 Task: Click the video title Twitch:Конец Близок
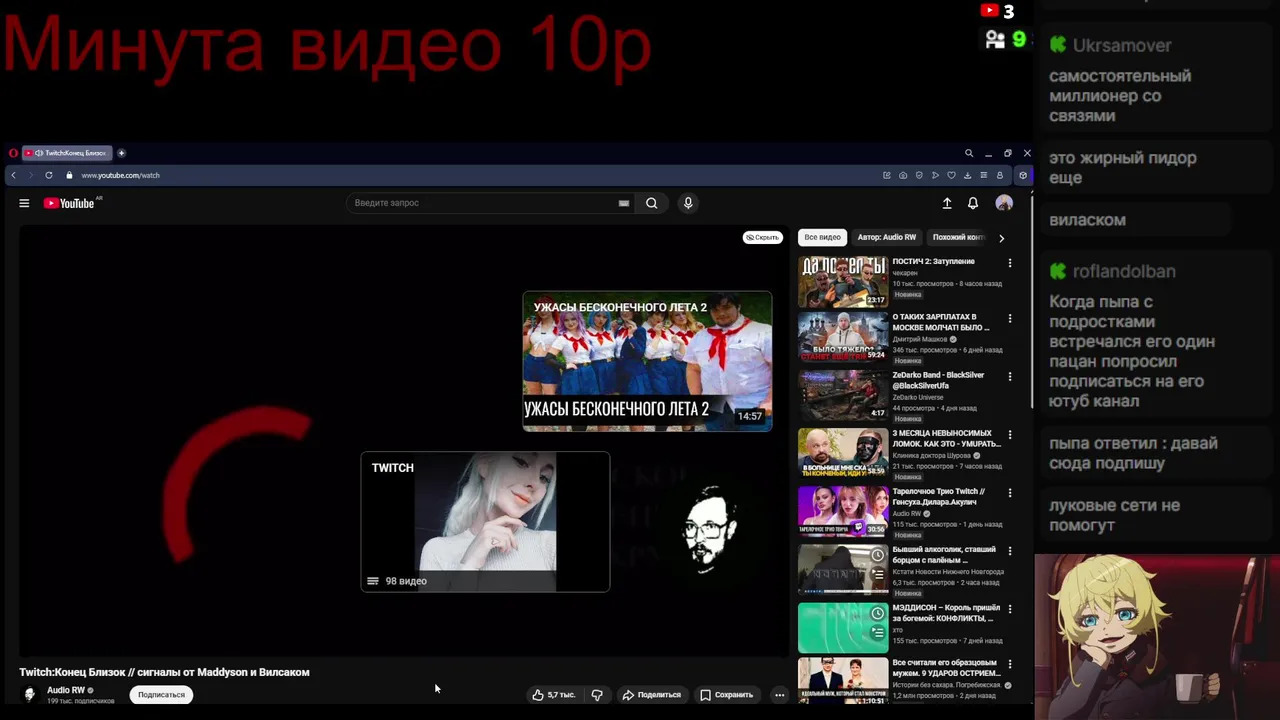(164, 672)
